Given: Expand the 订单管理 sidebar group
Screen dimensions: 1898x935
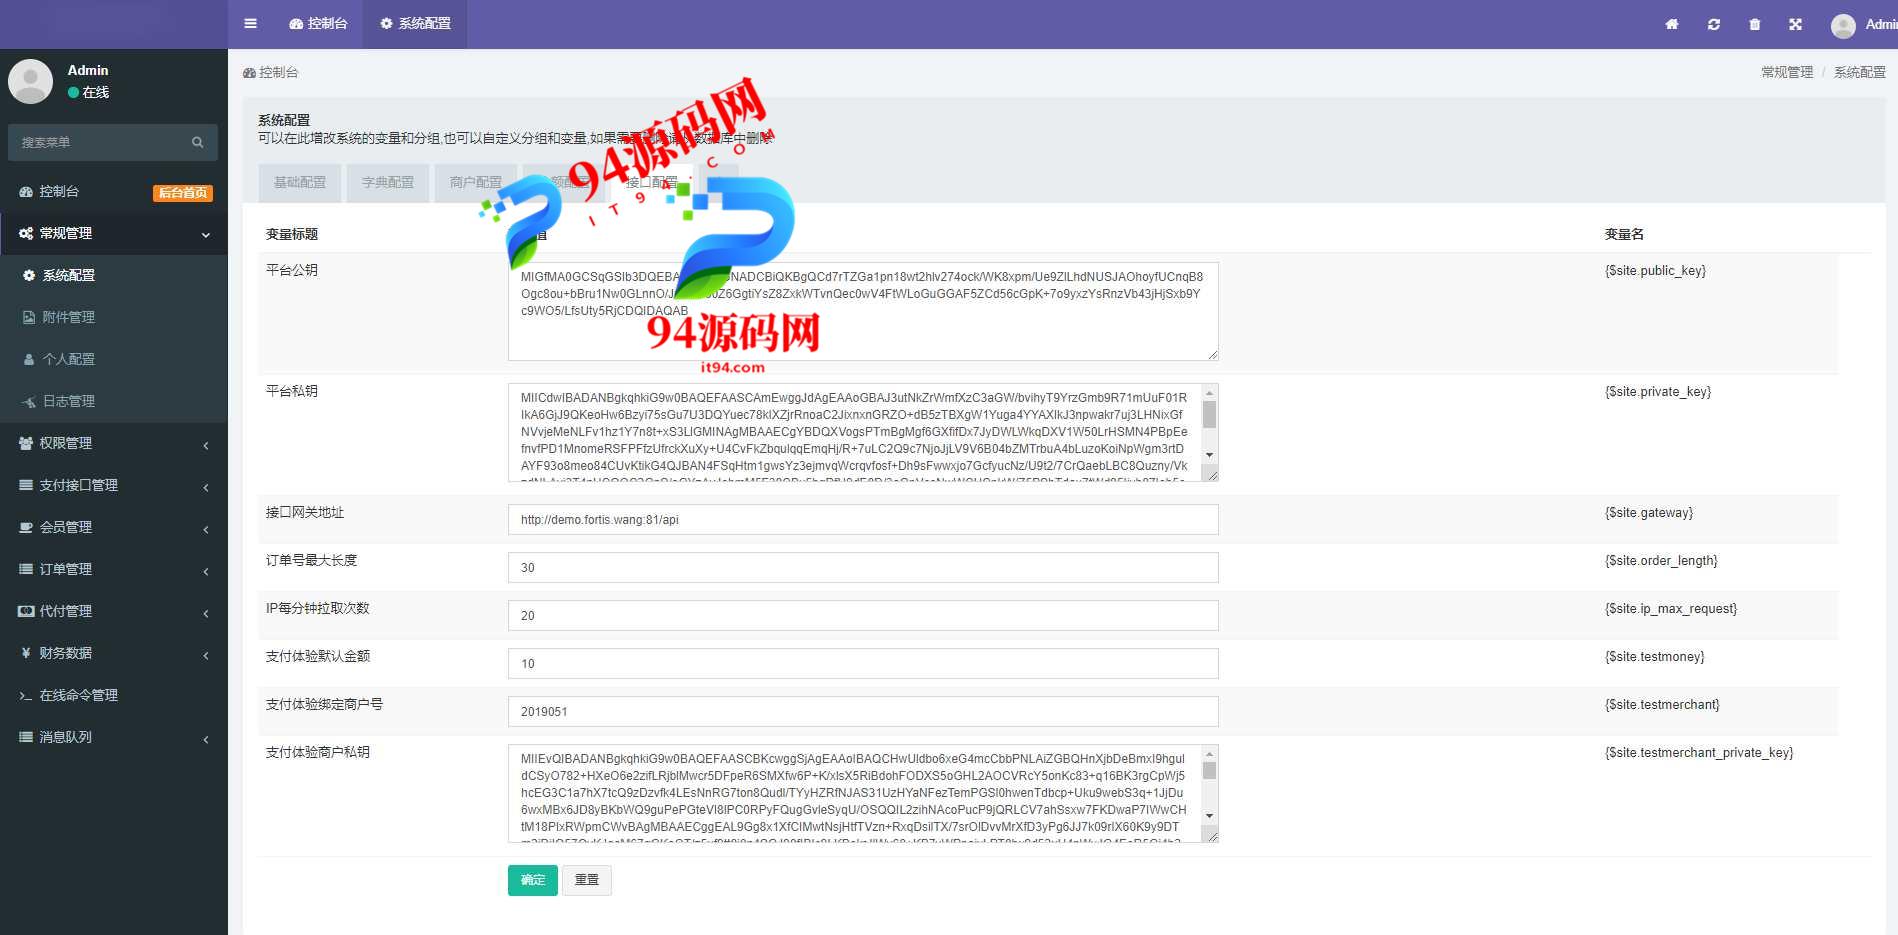Looking at the screenshot, I should pyautogui.click(x=114, y=569).
